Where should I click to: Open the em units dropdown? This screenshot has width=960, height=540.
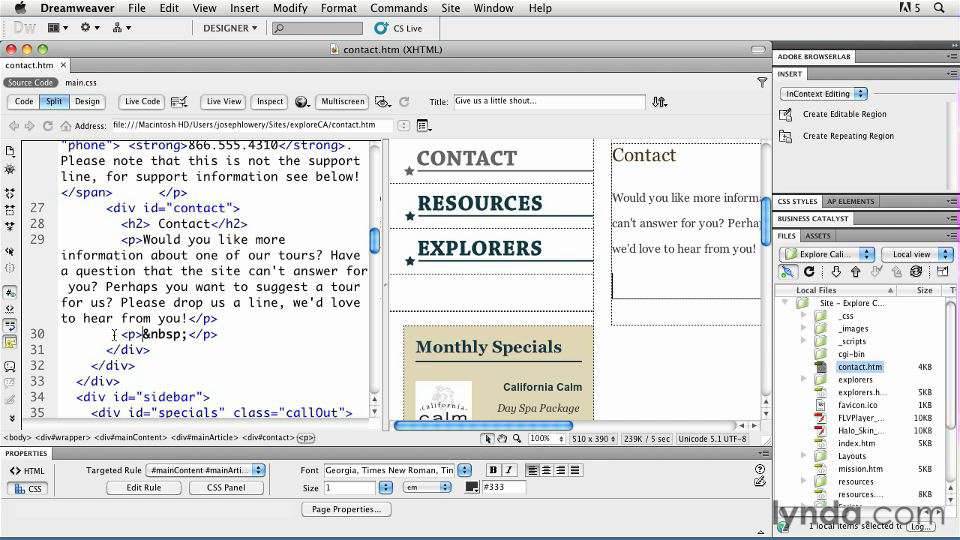(427, 487)
